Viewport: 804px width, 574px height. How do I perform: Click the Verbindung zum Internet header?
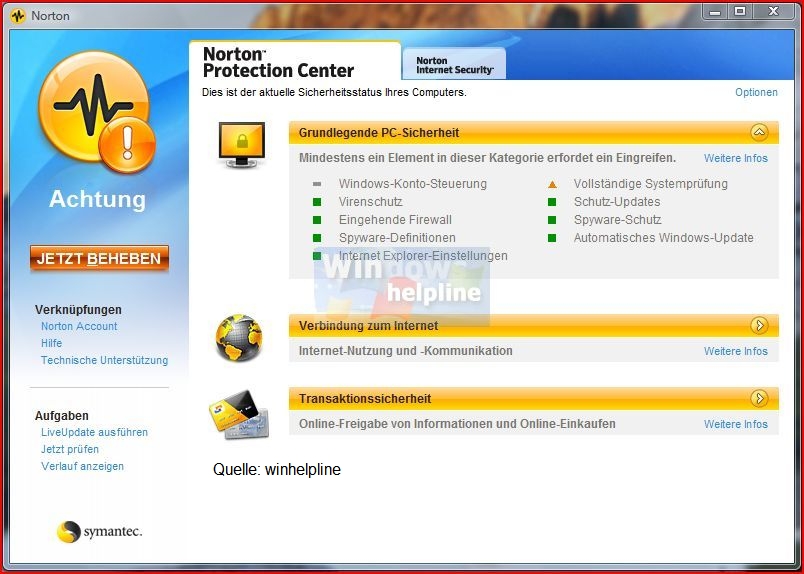pyautogui.click(x=534, y=326)
